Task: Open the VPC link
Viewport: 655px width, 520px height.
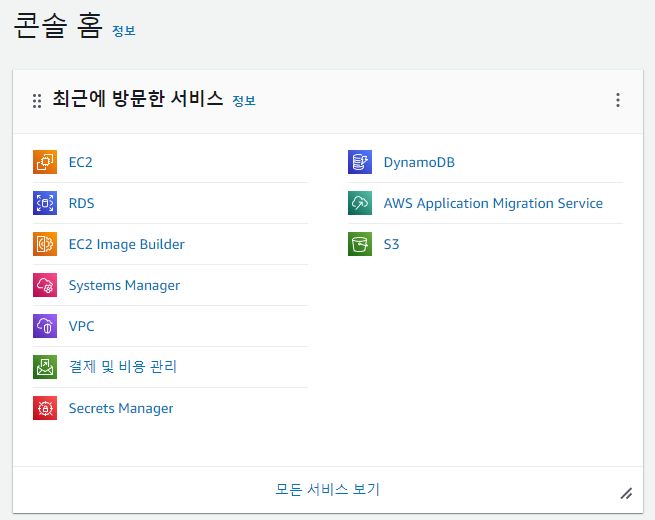Action: click(81, 326)
